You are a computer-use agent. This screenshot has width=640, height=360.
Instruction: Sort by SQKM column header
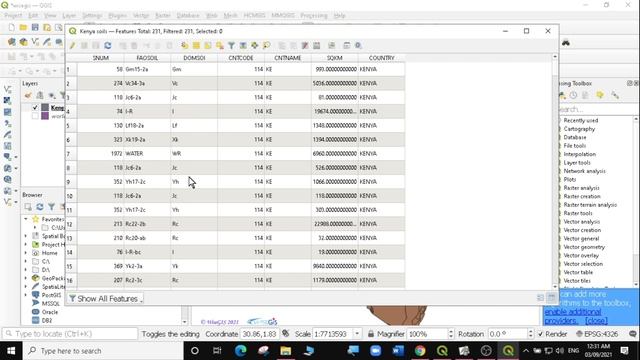335,58
